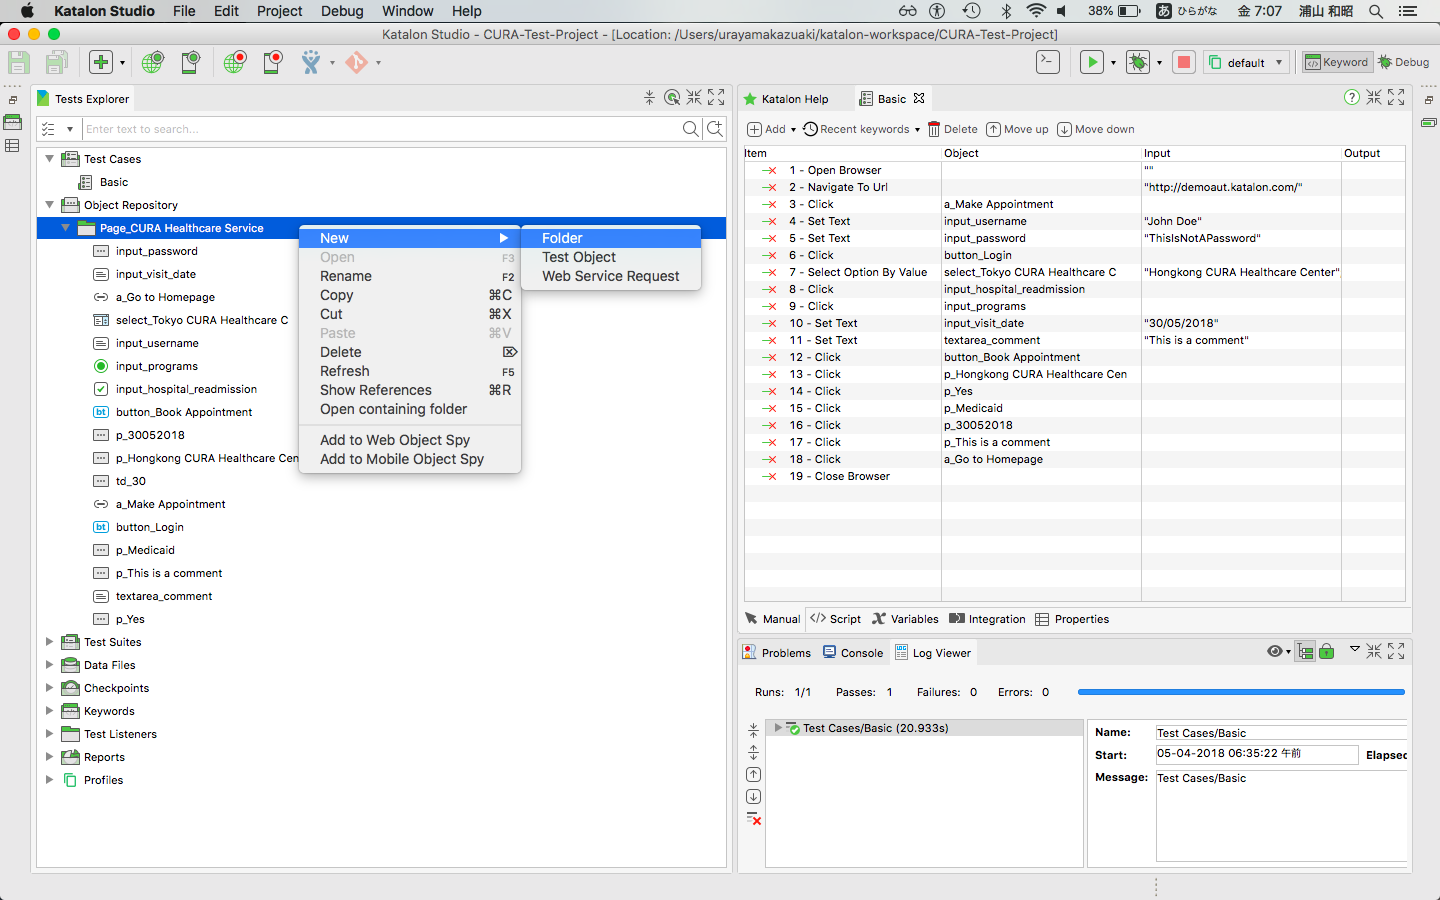
Task: Select Rename in context menu
Action: 410,276
